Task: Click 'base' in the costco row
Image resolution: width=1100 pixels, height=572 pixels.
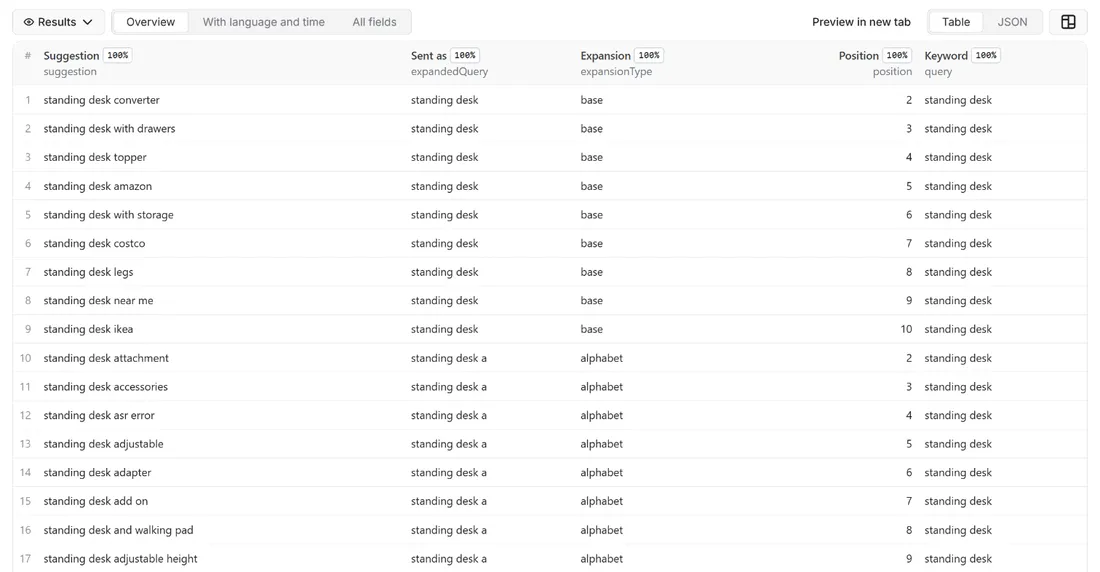Action: click(591, 244)
